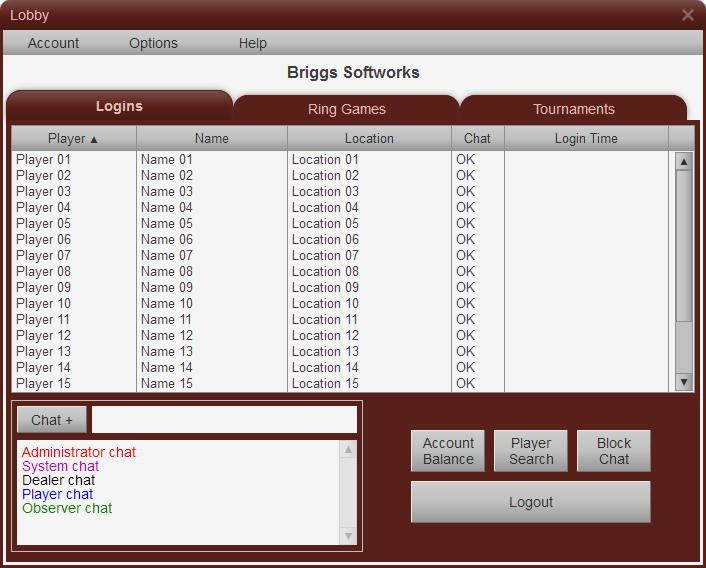The image size is (706, 568).
Task: Click the Chat column header
Action: coord(478,139)
